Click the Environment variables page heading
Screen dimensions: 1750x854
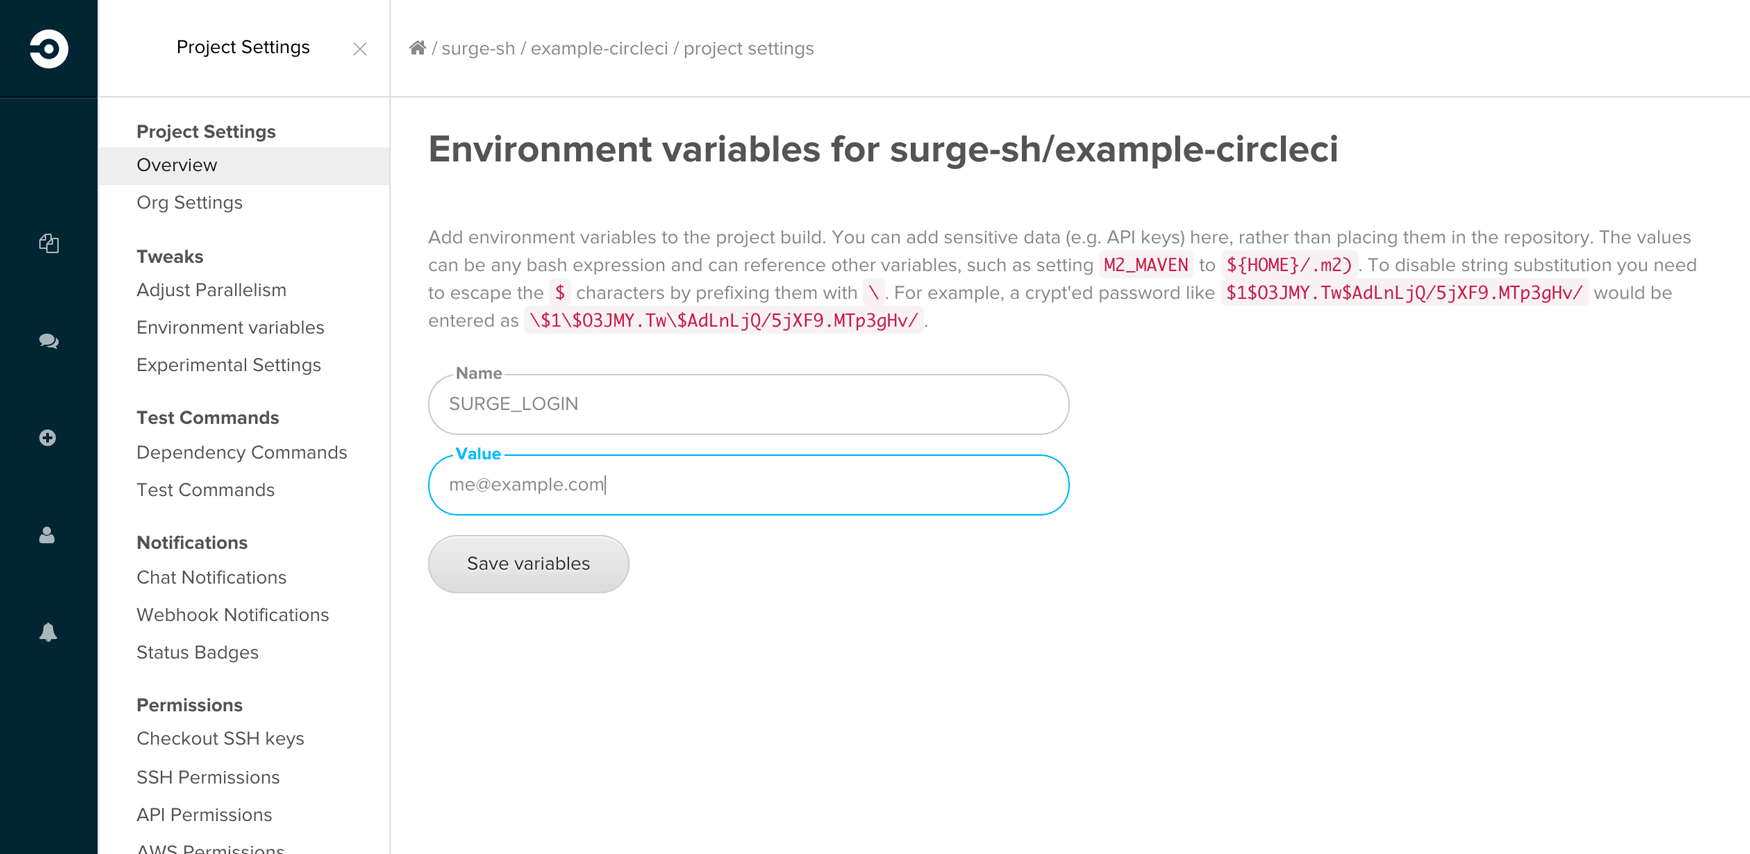(x=883, y=150)
